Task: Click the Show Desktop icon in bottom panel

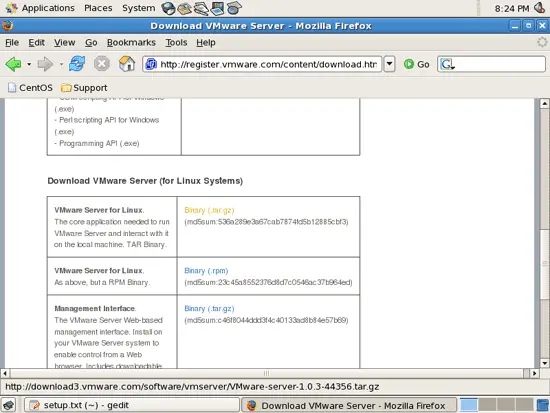Action: point(9,405)
